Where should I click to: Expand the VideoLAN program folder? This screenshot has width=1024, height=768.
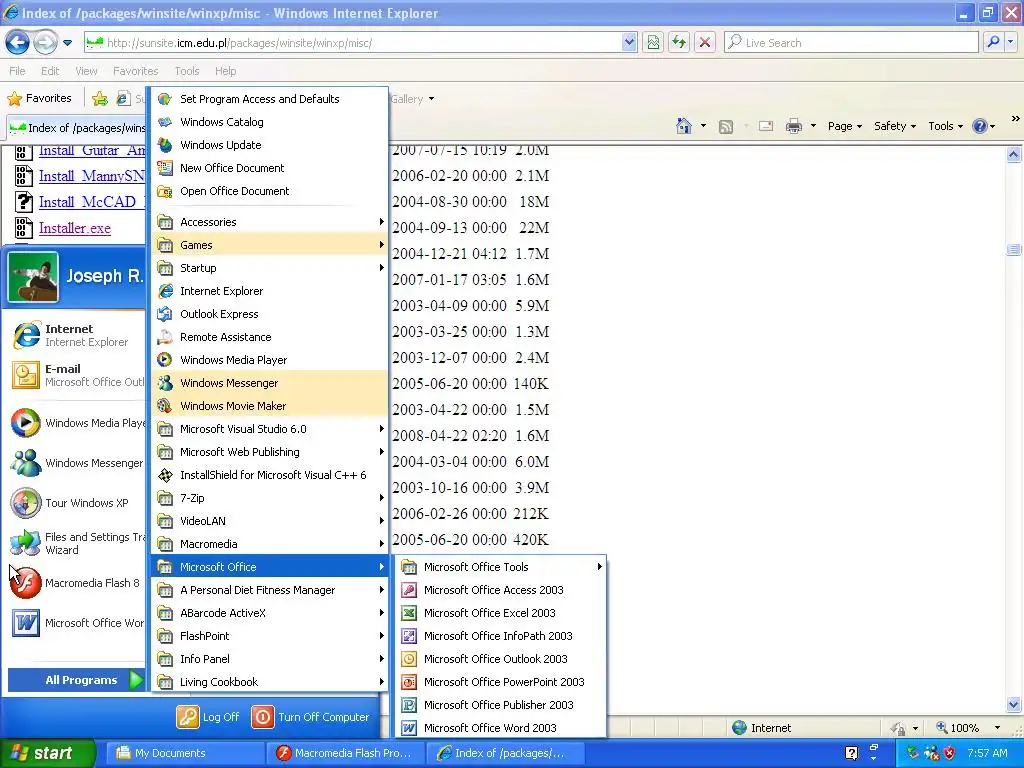[x=270, y=520]
